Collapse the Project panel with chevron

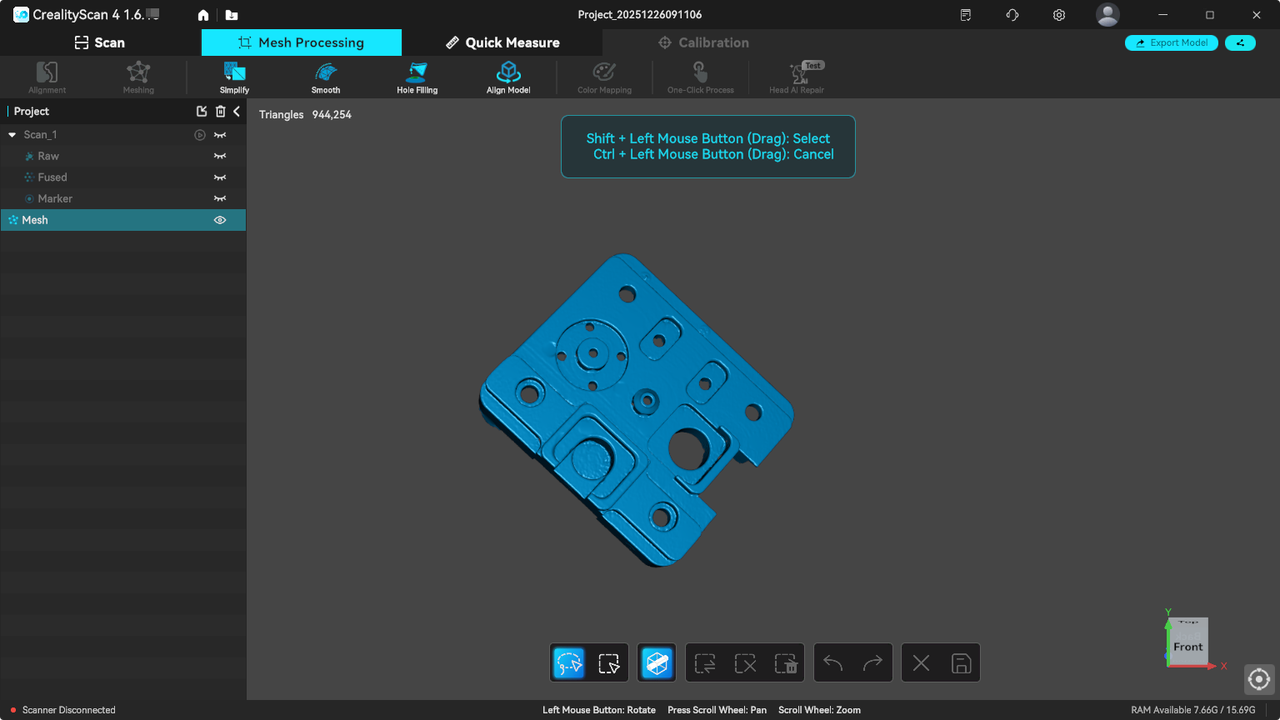[237, 111]
